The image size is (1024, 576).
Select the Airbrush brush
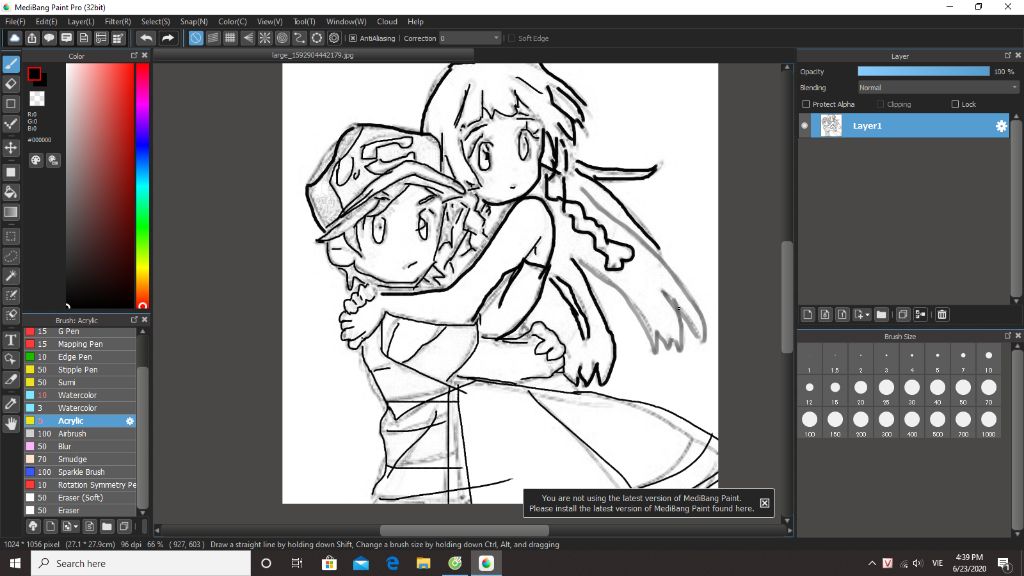point(80,434)
